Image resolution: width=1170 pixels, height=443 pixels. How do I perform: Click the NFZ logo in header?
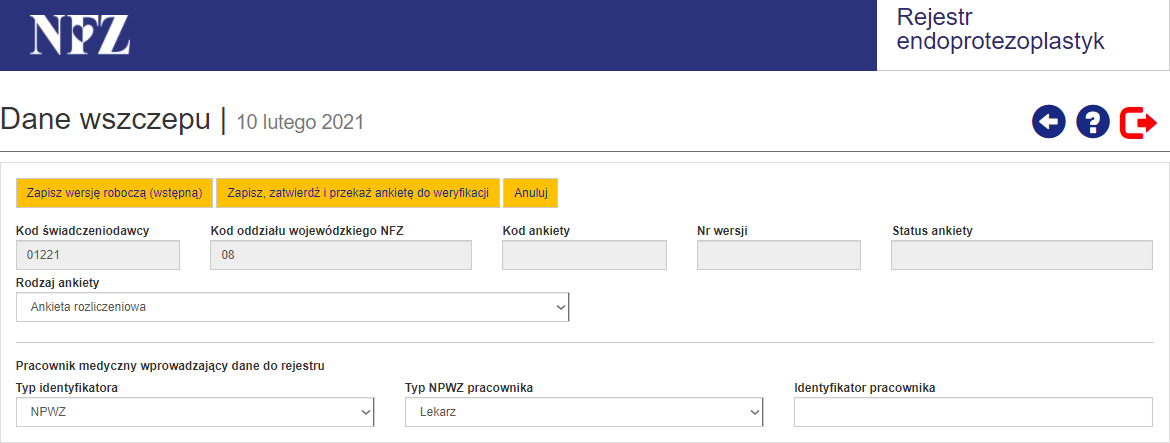pos(80,35)
